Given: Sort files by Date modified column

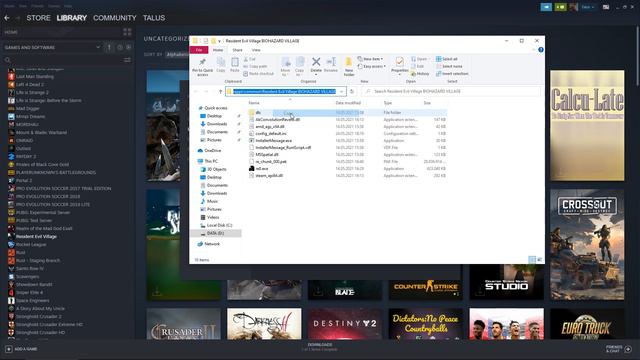Looking at the screenshot, I should [348, 103].
